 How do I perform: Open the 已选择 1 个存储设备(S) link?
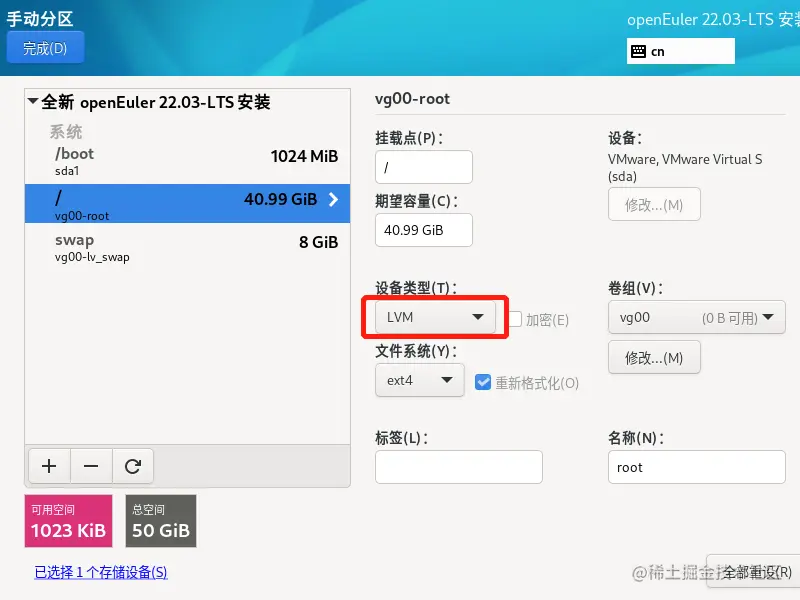pos(101,572)
